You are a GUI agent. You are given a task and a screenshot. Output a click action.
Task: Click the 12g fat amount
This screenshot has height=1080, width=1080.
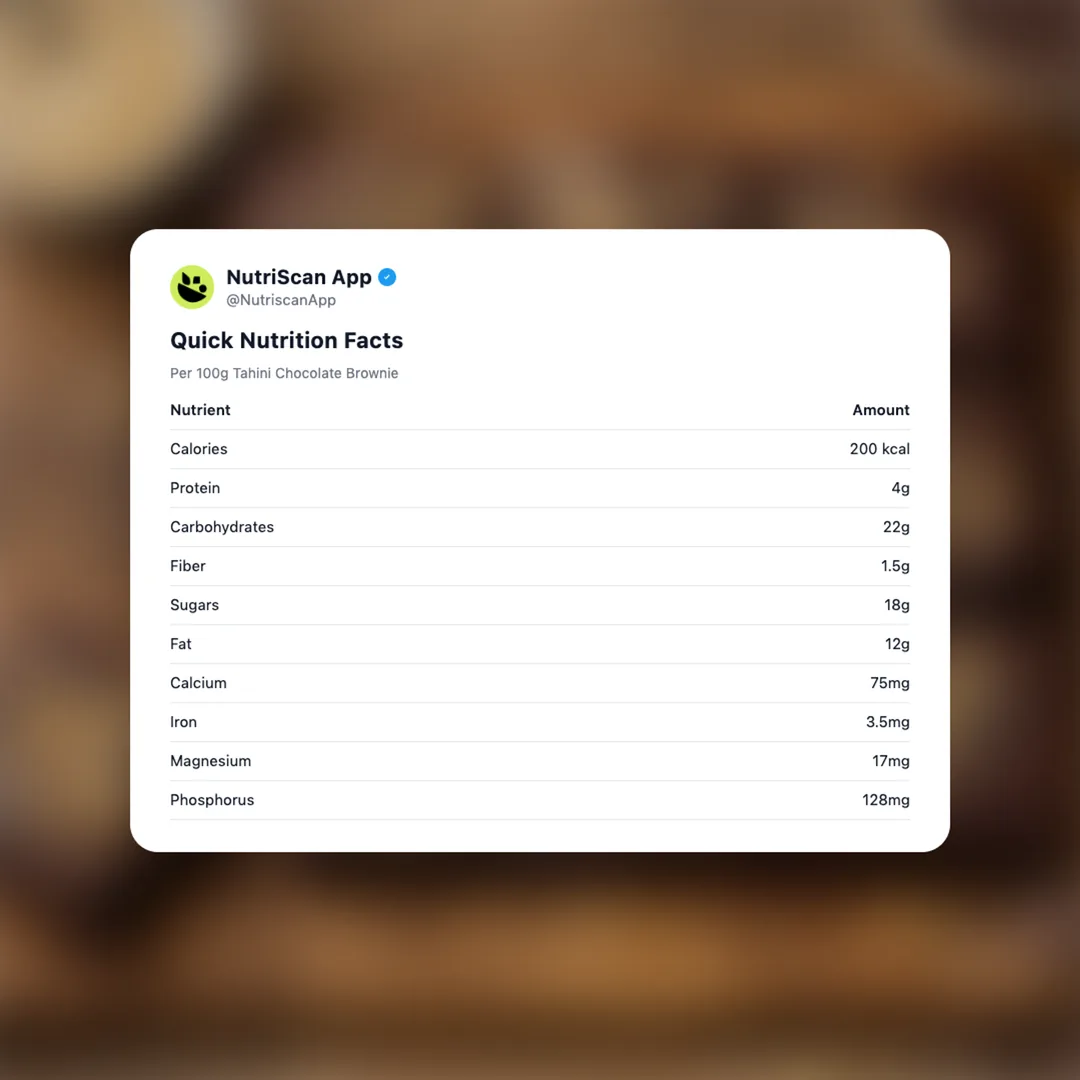pos(897,644)
